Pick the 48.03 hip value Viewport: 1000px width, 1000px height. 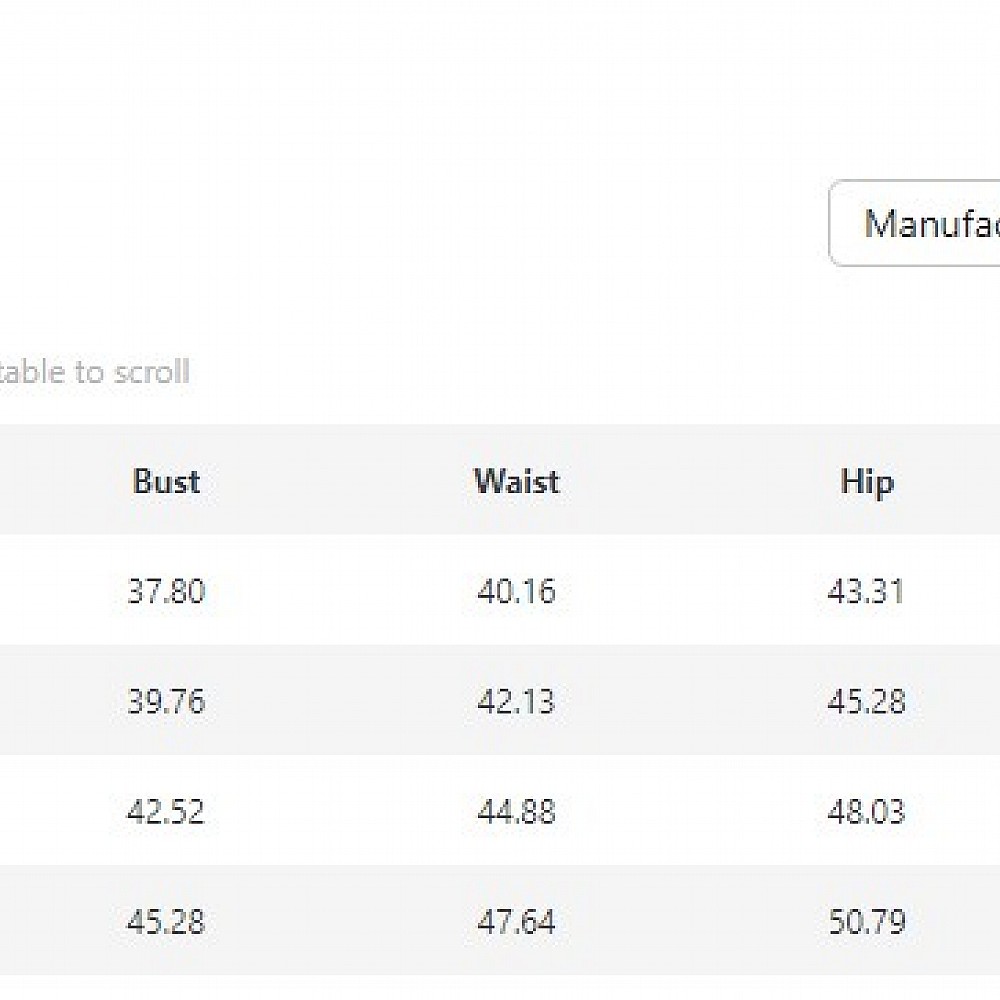(x=866, y=811)
